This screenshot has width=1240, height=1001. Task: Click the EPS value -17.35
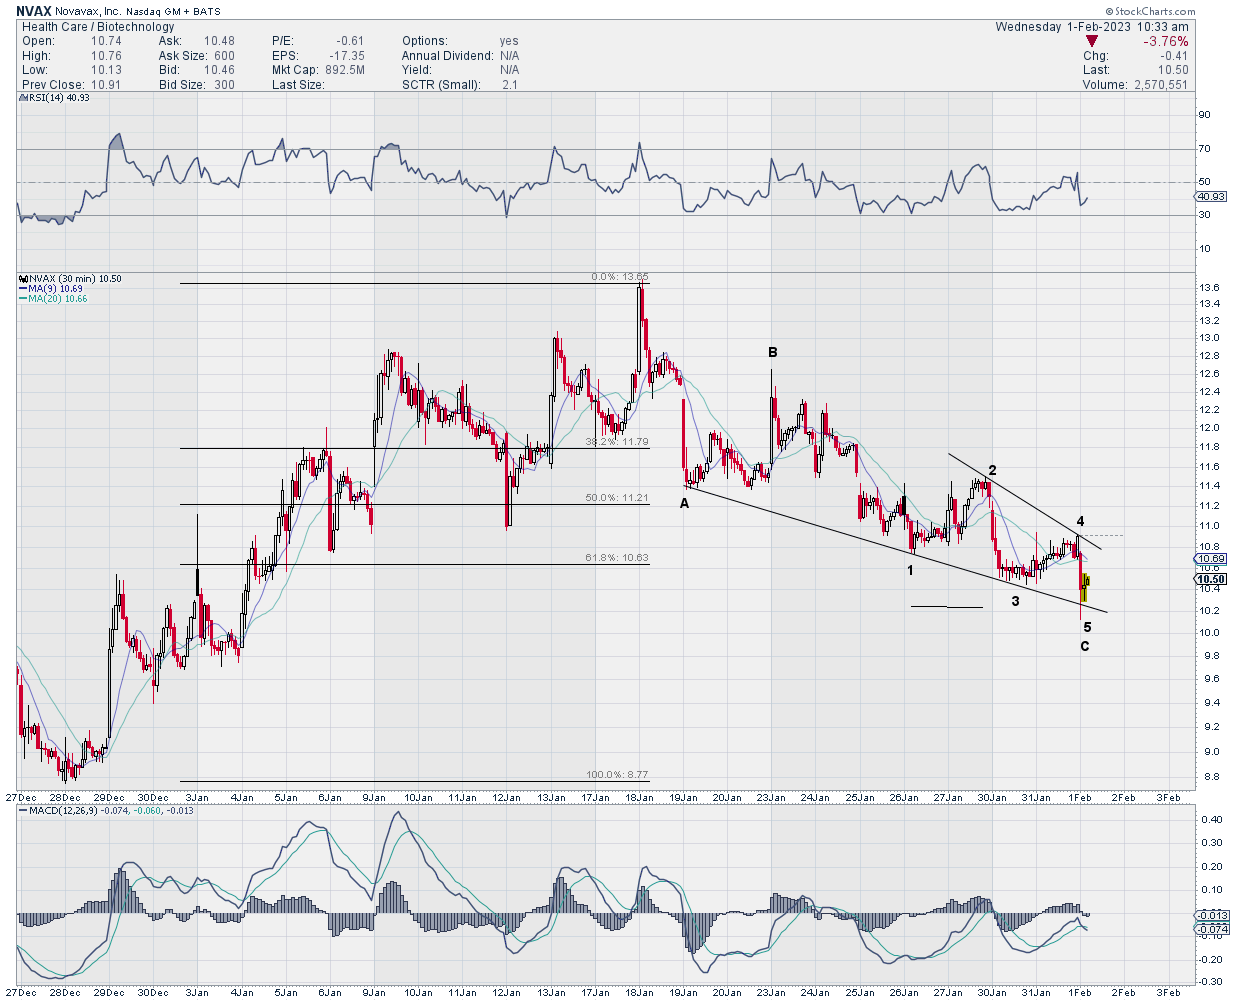(x=347, y=56)
